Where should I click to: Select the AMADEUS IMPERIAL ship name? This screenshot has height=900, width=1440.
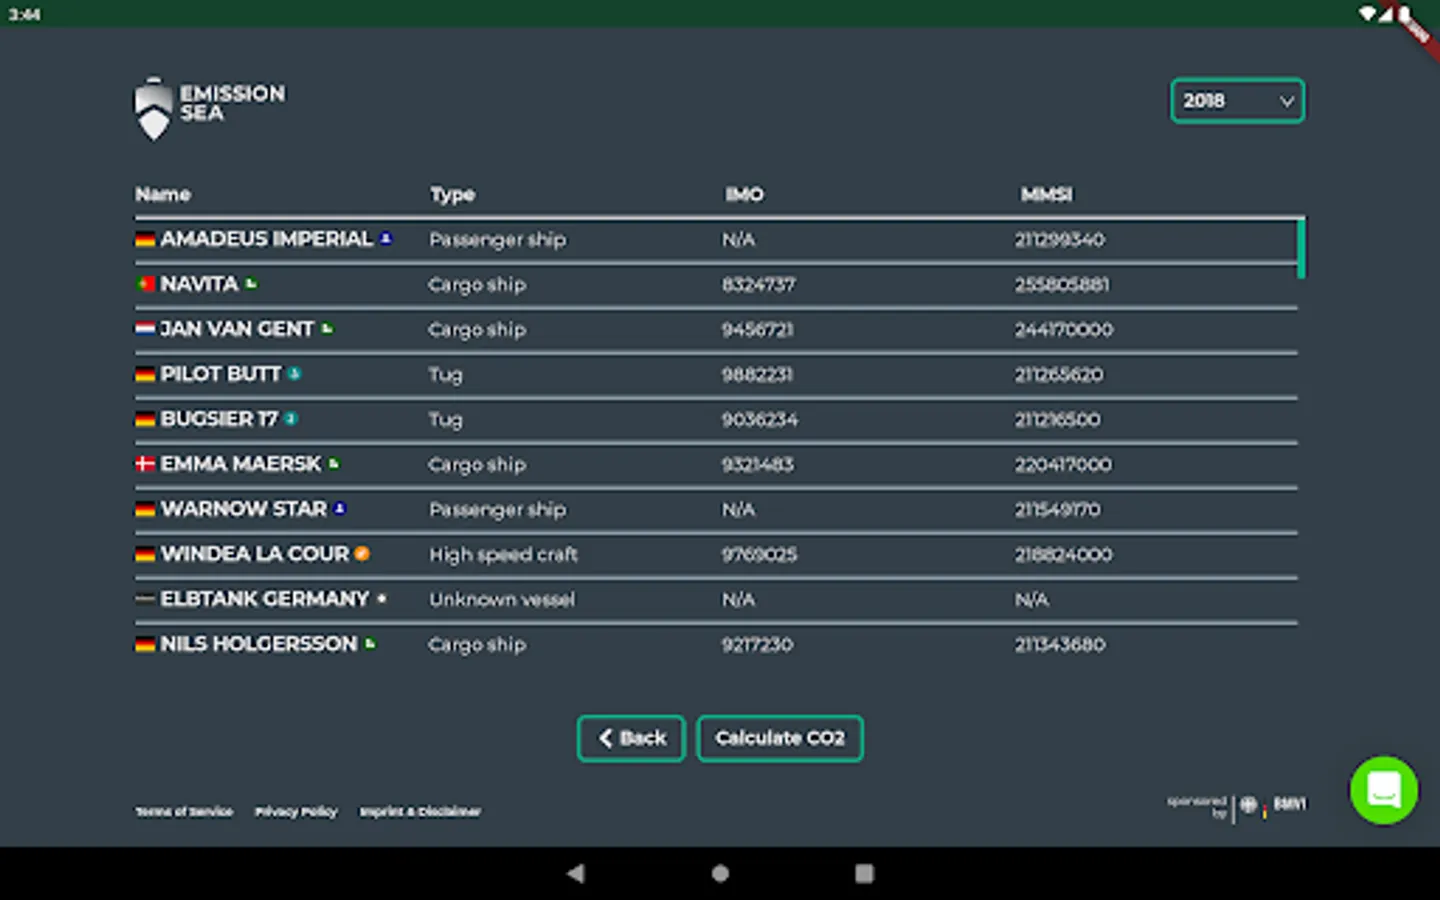[x=266, y=239]
